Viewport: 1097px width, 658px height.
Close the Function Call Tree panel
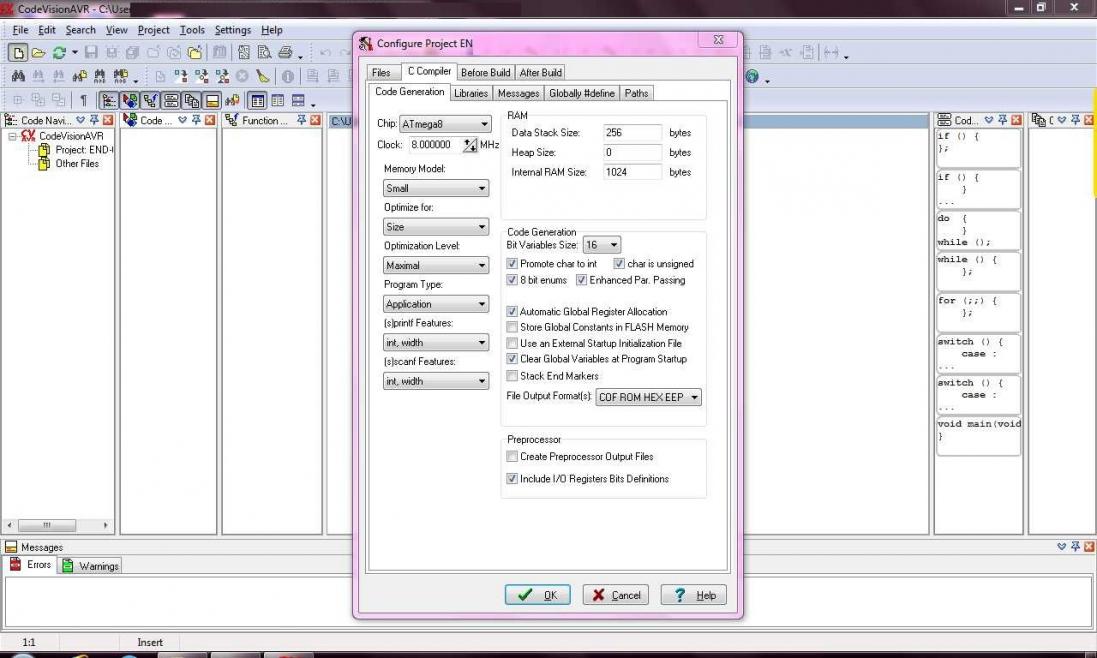tap(316, 120)
